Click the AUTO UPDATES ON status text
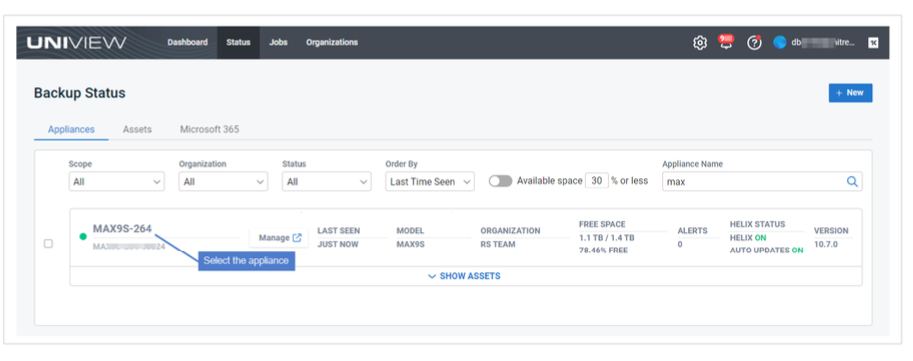 point(767,250)
